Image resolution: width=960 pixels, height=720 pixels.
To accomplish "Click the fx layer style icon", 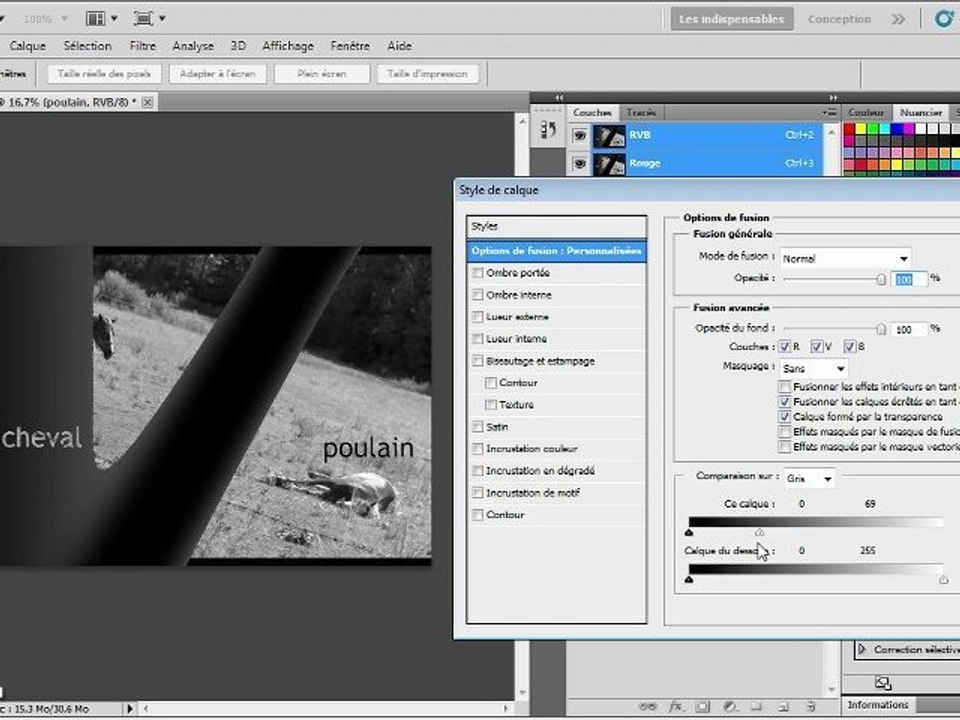I will tap(675, 706).
